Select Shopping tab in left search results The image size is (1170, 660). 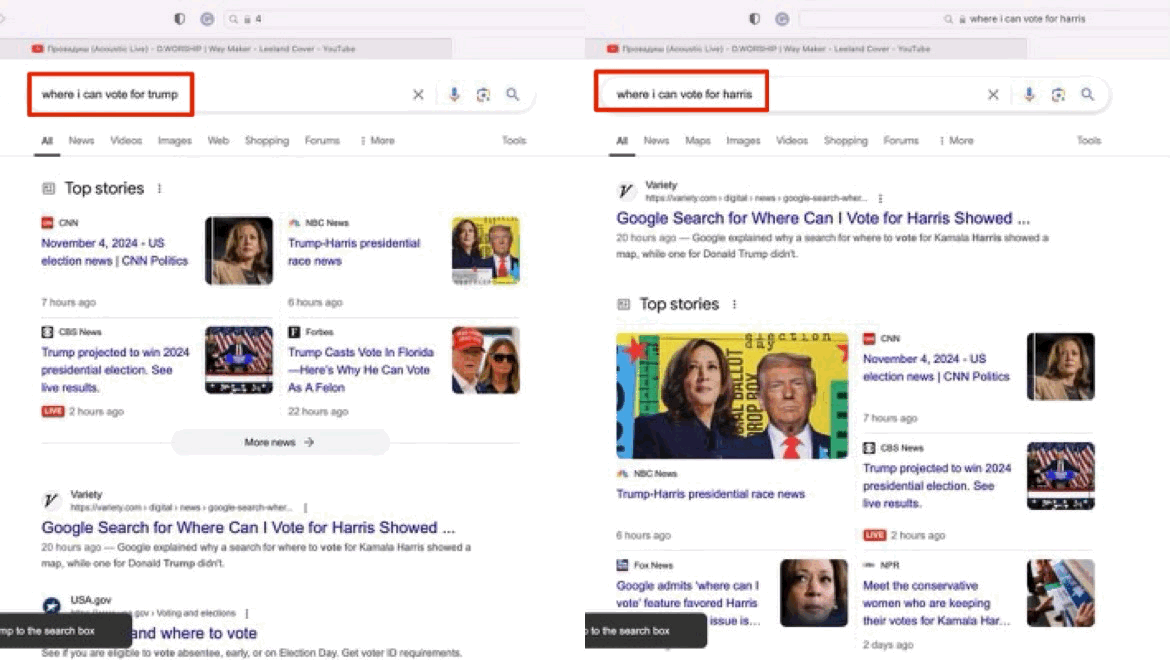click(267, 140)
